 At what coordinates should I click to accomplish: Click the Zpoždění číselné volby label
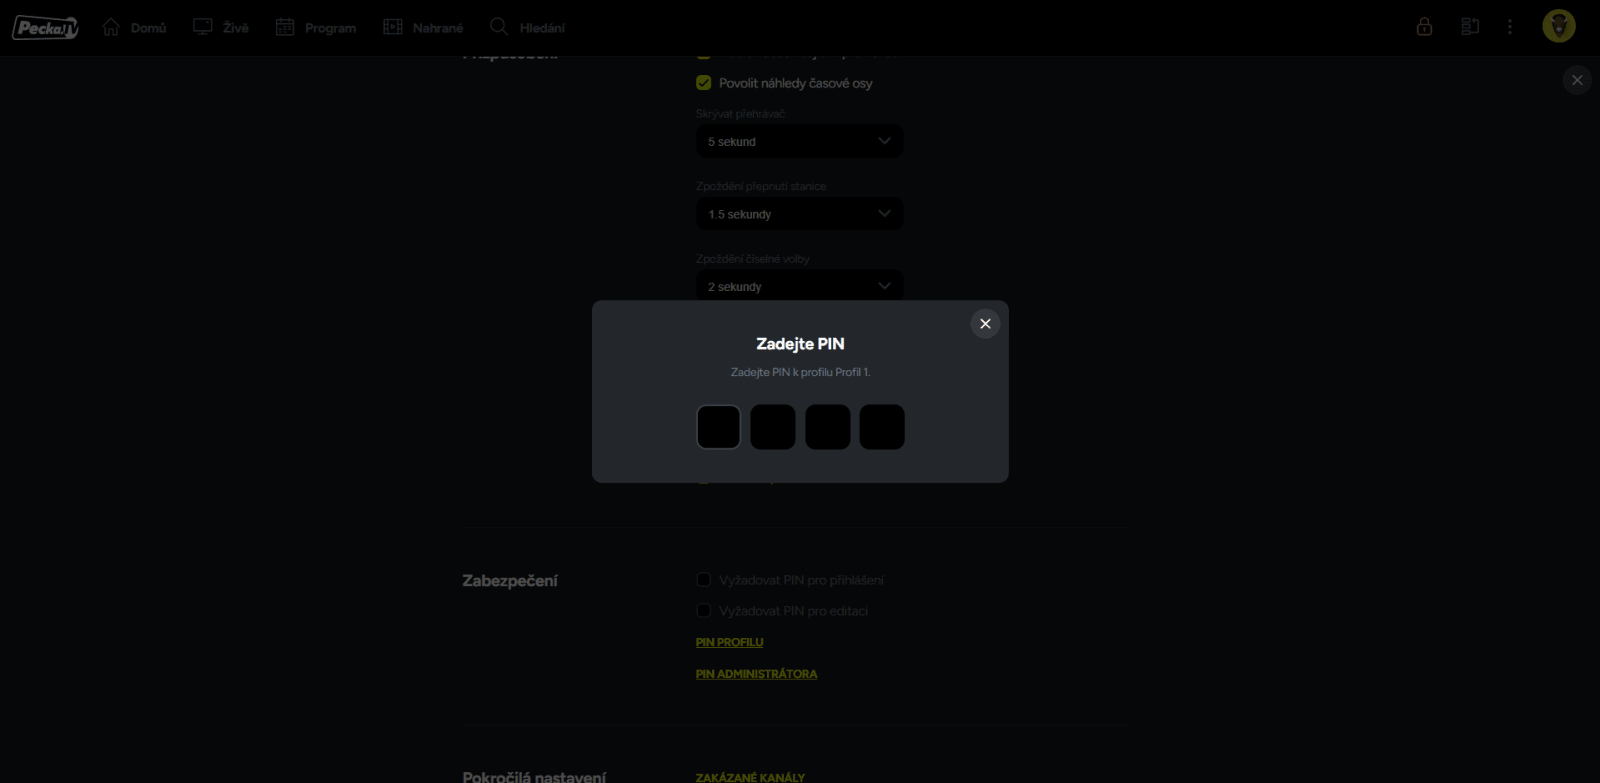pos(753,259)
